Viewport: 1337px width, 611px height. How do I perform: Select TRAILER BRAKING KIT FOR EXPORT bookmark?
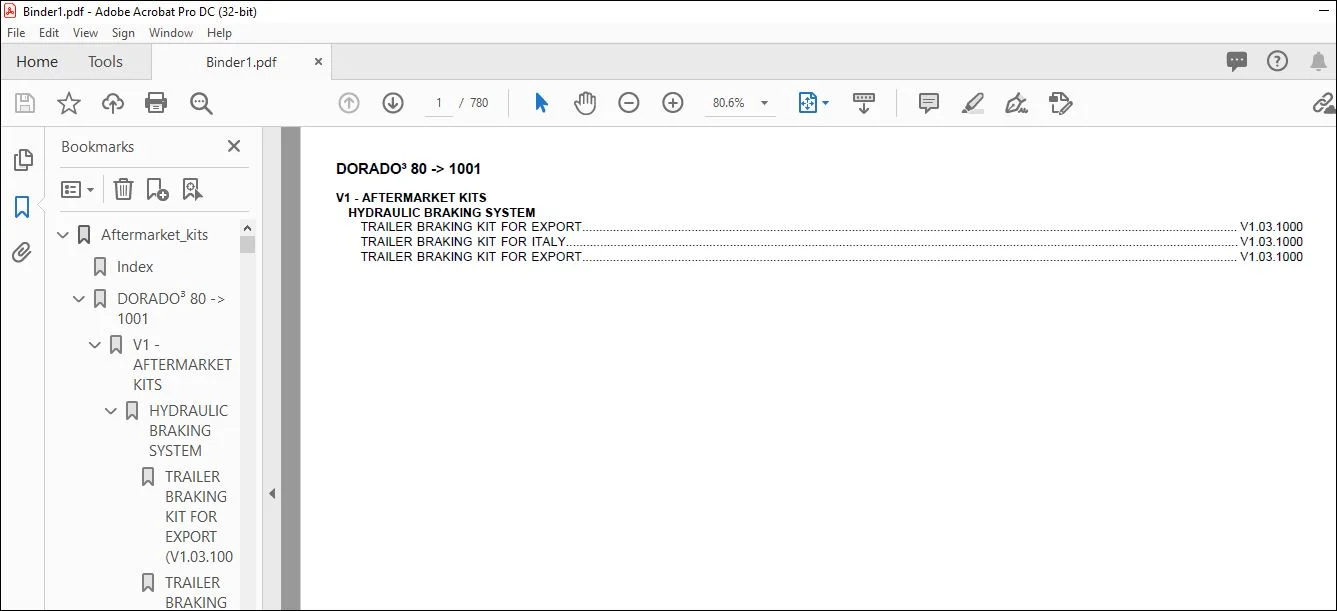click(x=199, y=517)
